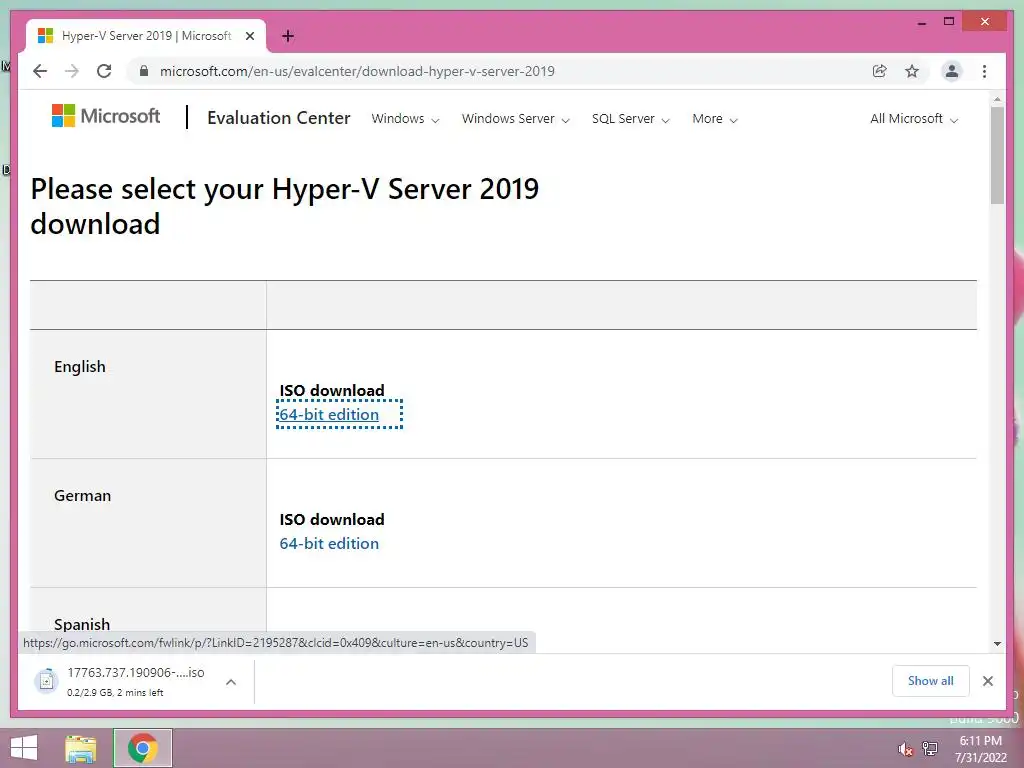This screenshot has height=768, width=1024.
Task: Click the download progress text 0.2/2.9 GB
Action: (116, 692)
